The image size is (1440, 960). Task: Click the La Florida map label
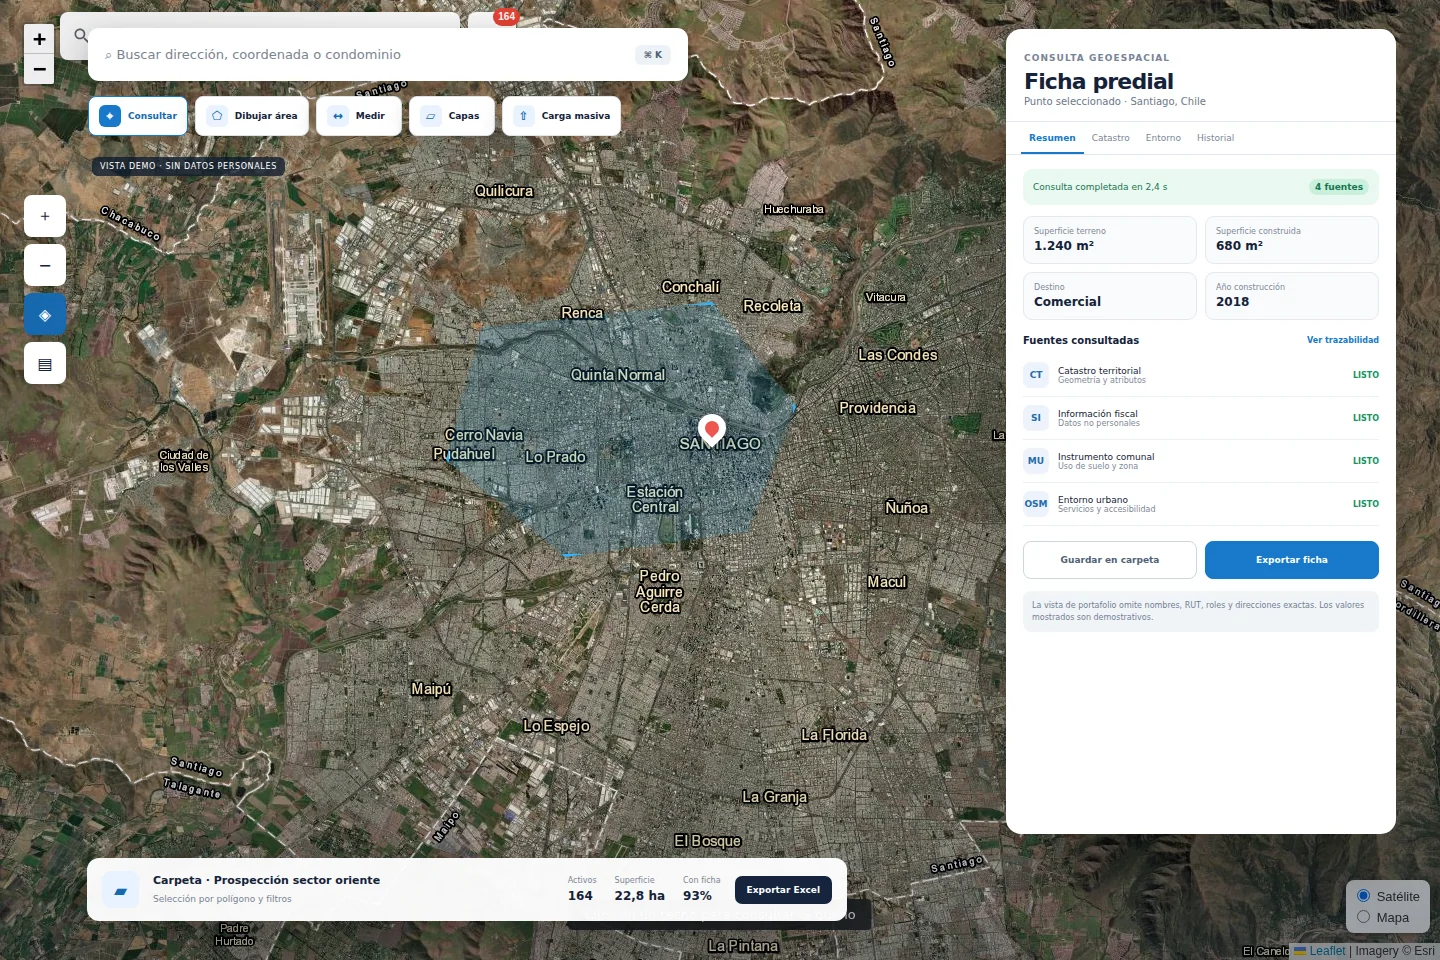[834, 735]
